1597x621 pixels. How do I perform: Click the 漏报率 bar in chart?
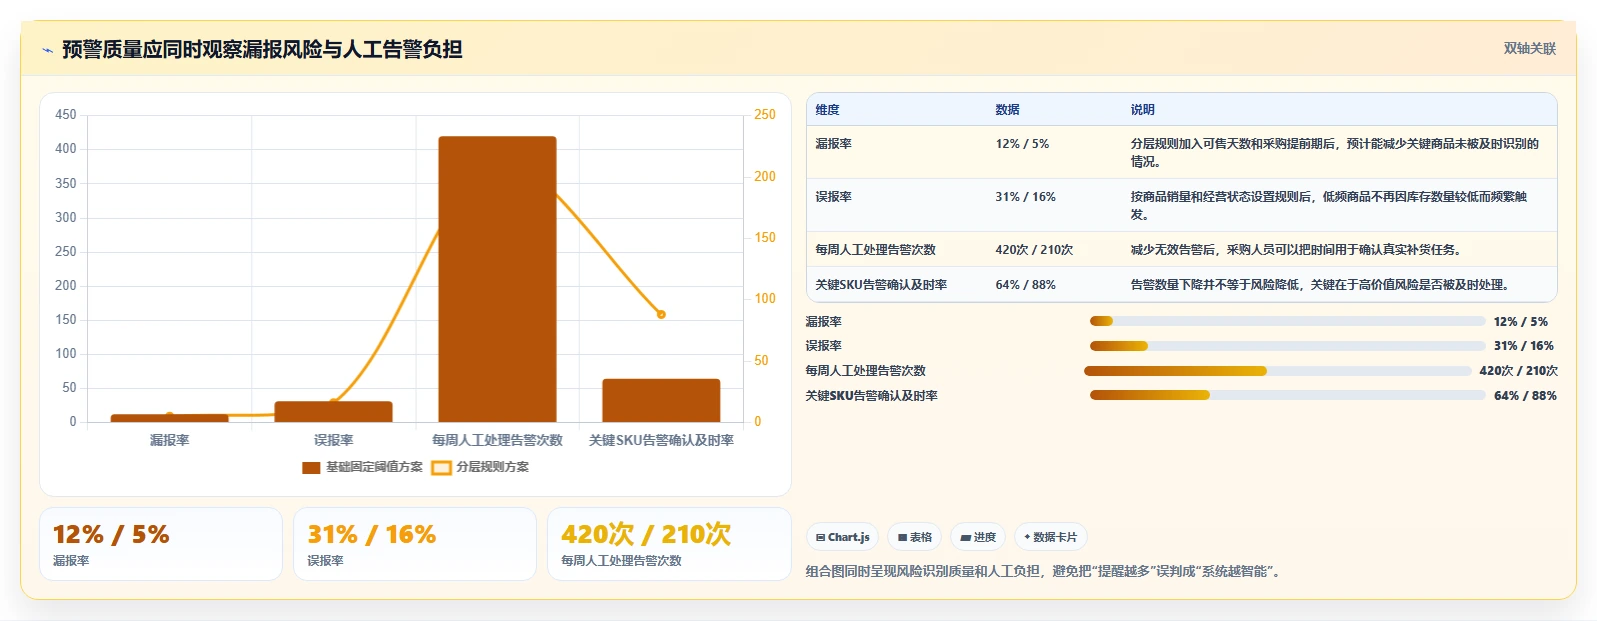(169, 418)
